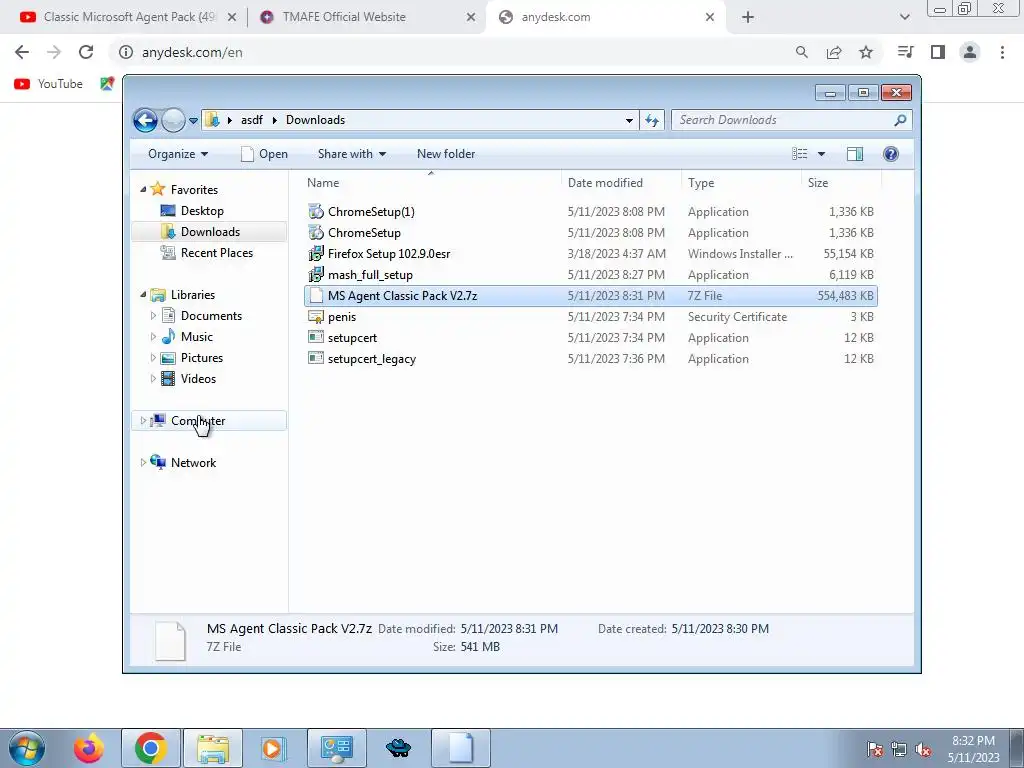Bookmark this page with star
Screen dimensions: 1024x768
tap(866, 52)
